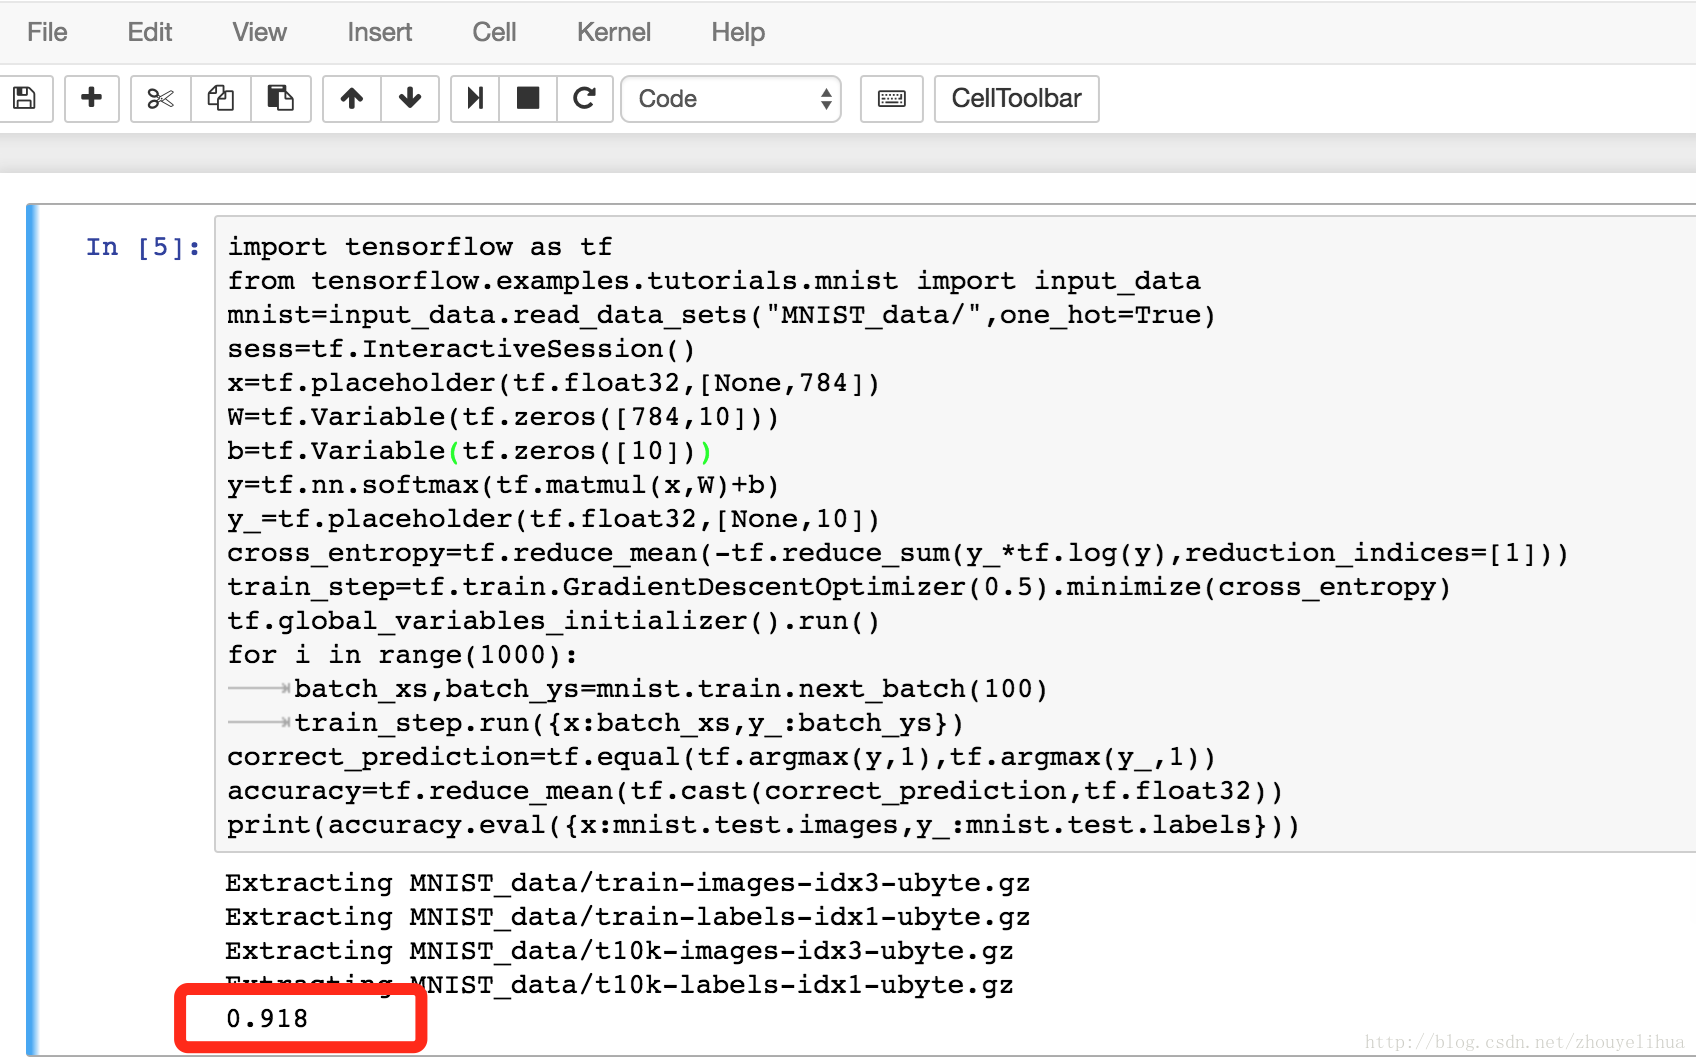The width and height of the screenshot is (1696, 1062).
Task: Click the CellToolbar button
Action: [x=1016, y=98]
